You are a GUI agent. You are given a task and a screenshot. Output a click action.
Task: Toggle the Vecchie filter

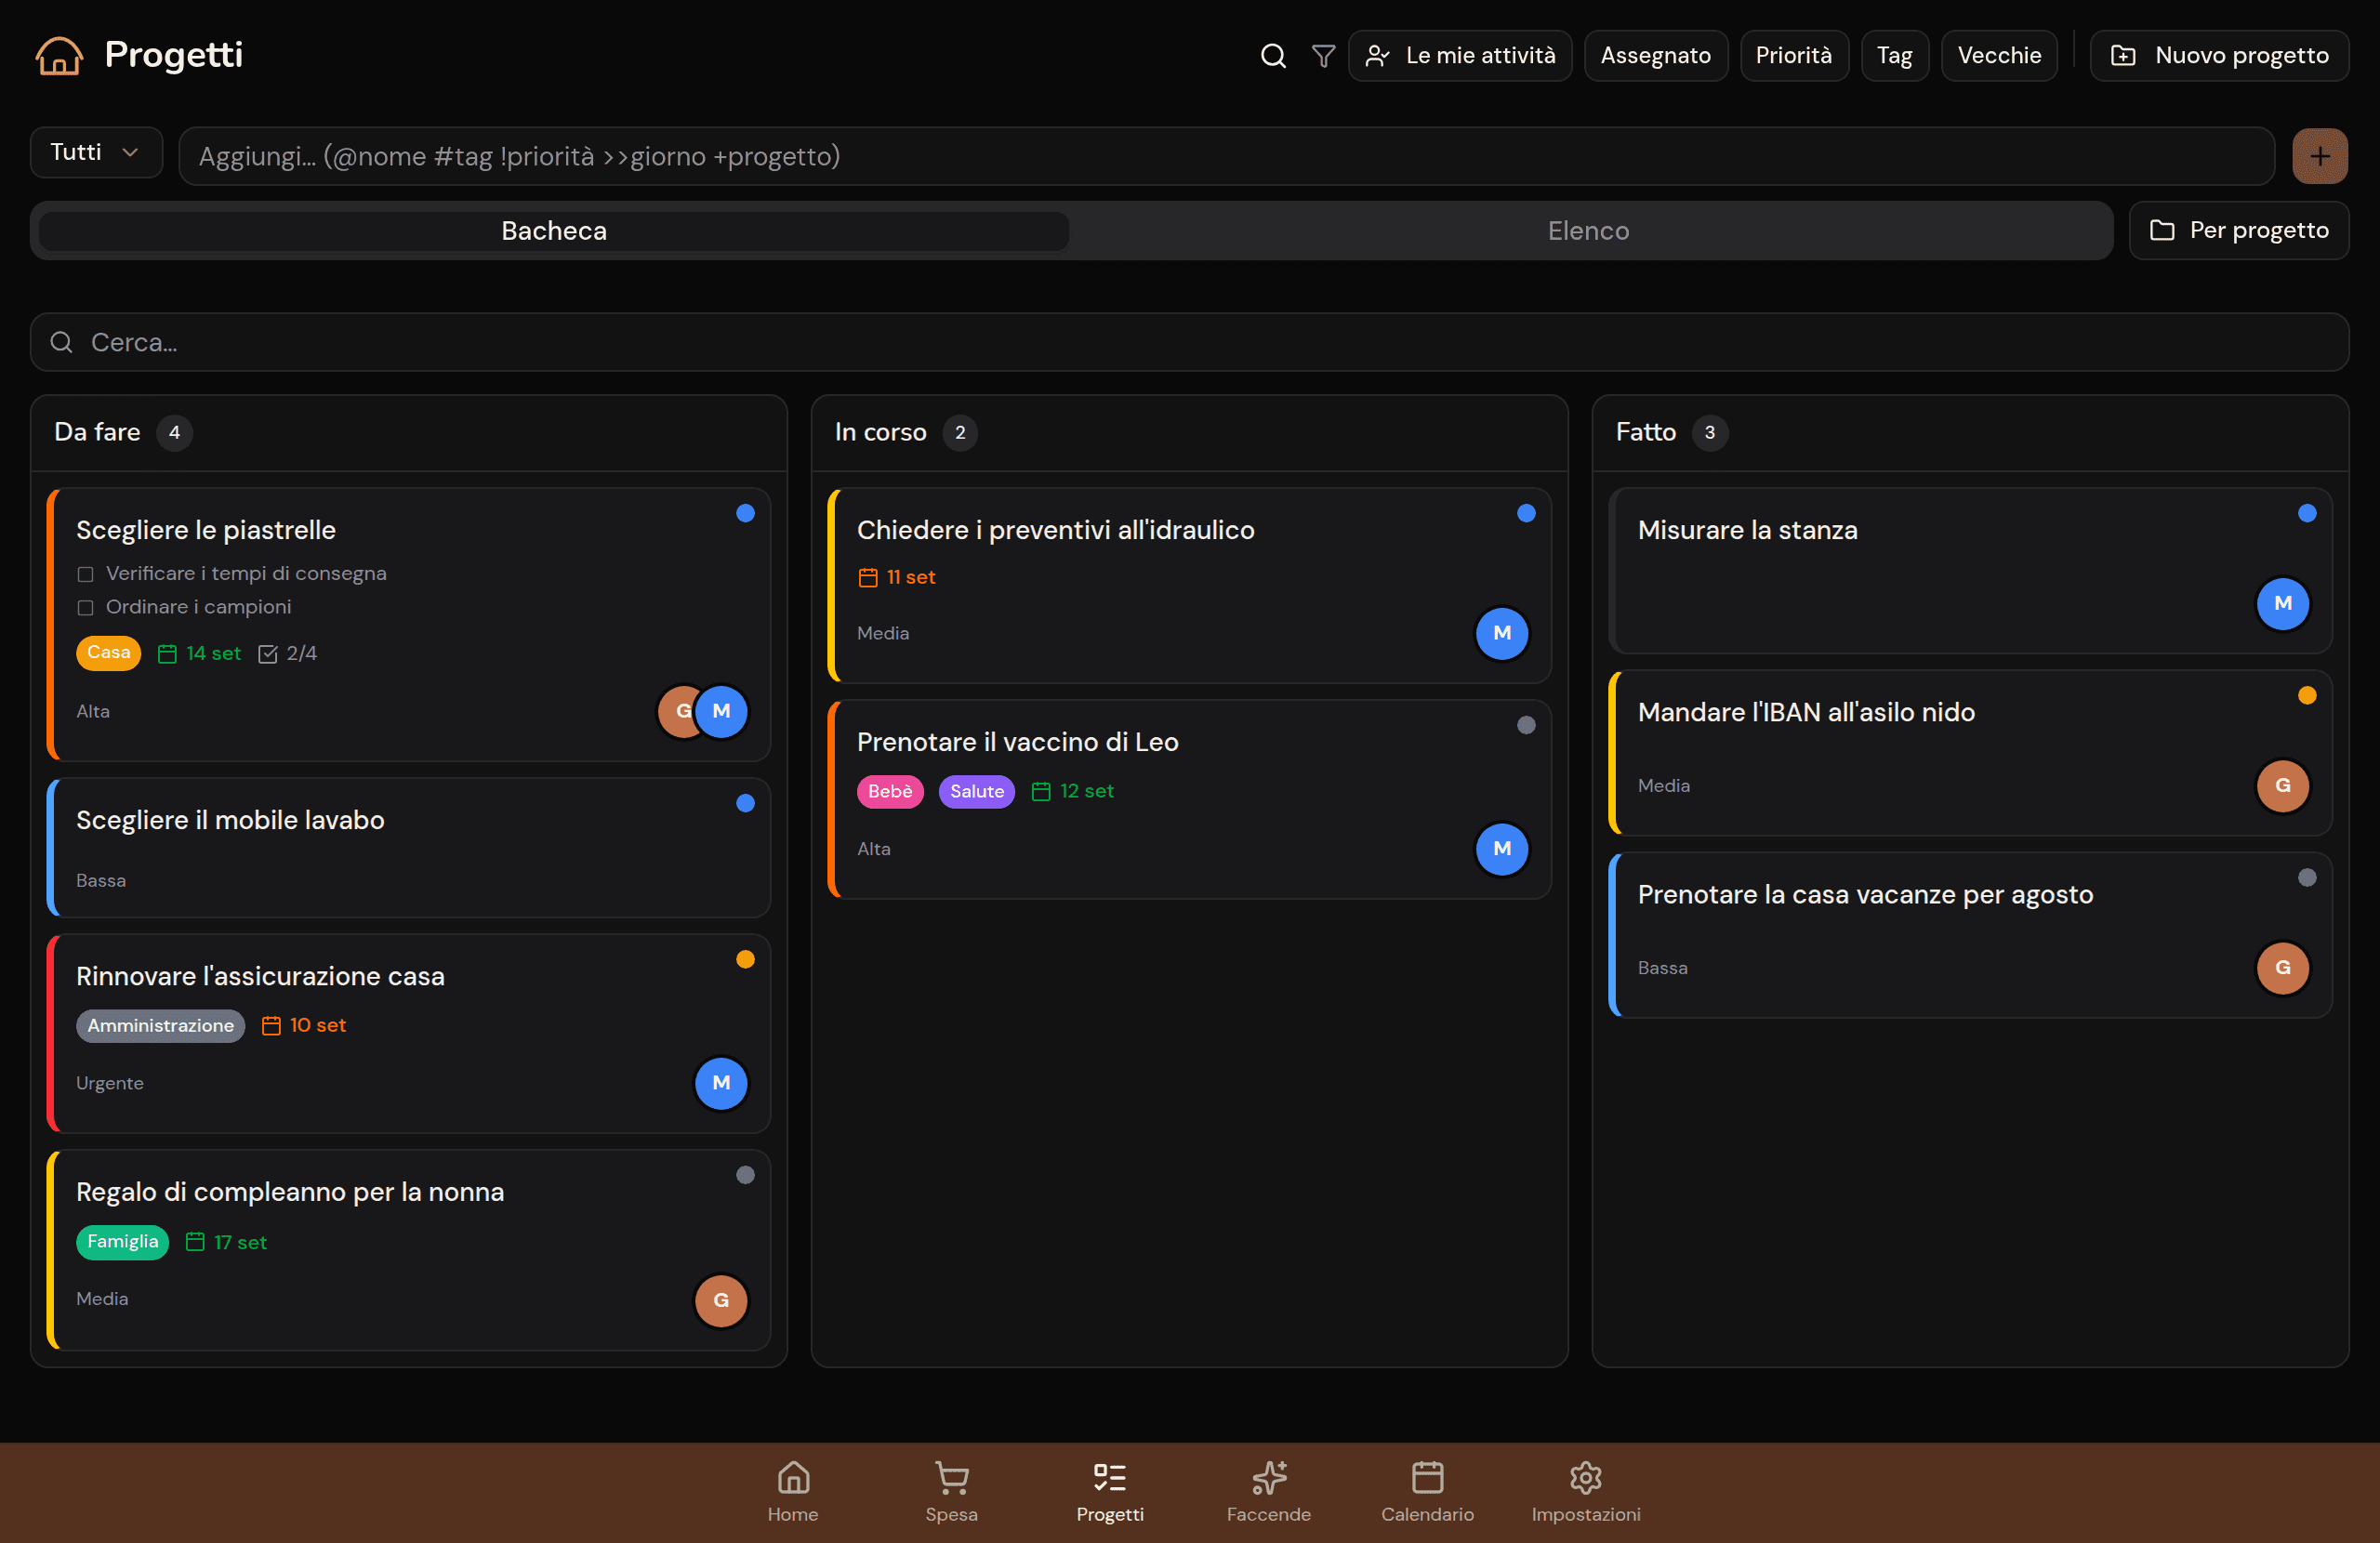pyautogui.click(x=1998, y=56)
